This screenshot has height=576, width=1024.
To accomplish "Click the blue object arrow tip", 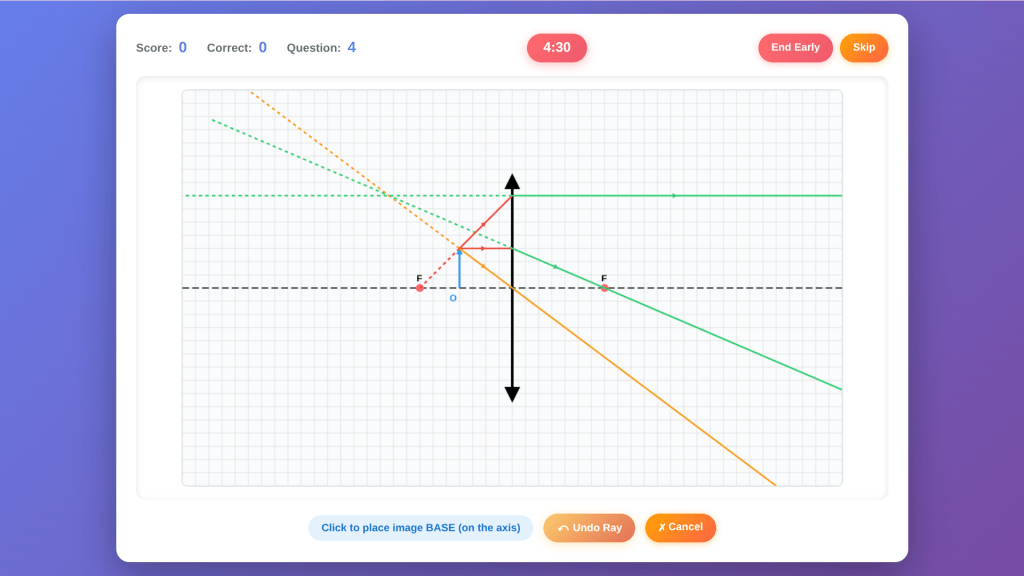I will click(459, 250).
